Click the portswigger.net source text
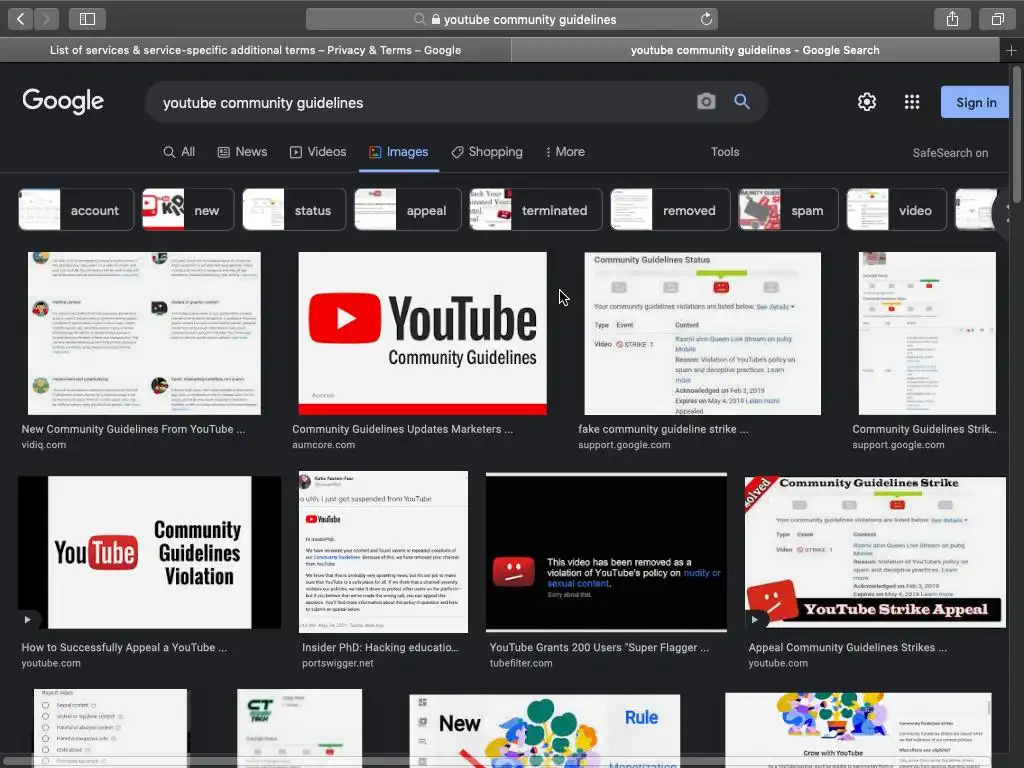Viewport: 1024px width, 768px height. pyautogui.click(x=338, y=663)
